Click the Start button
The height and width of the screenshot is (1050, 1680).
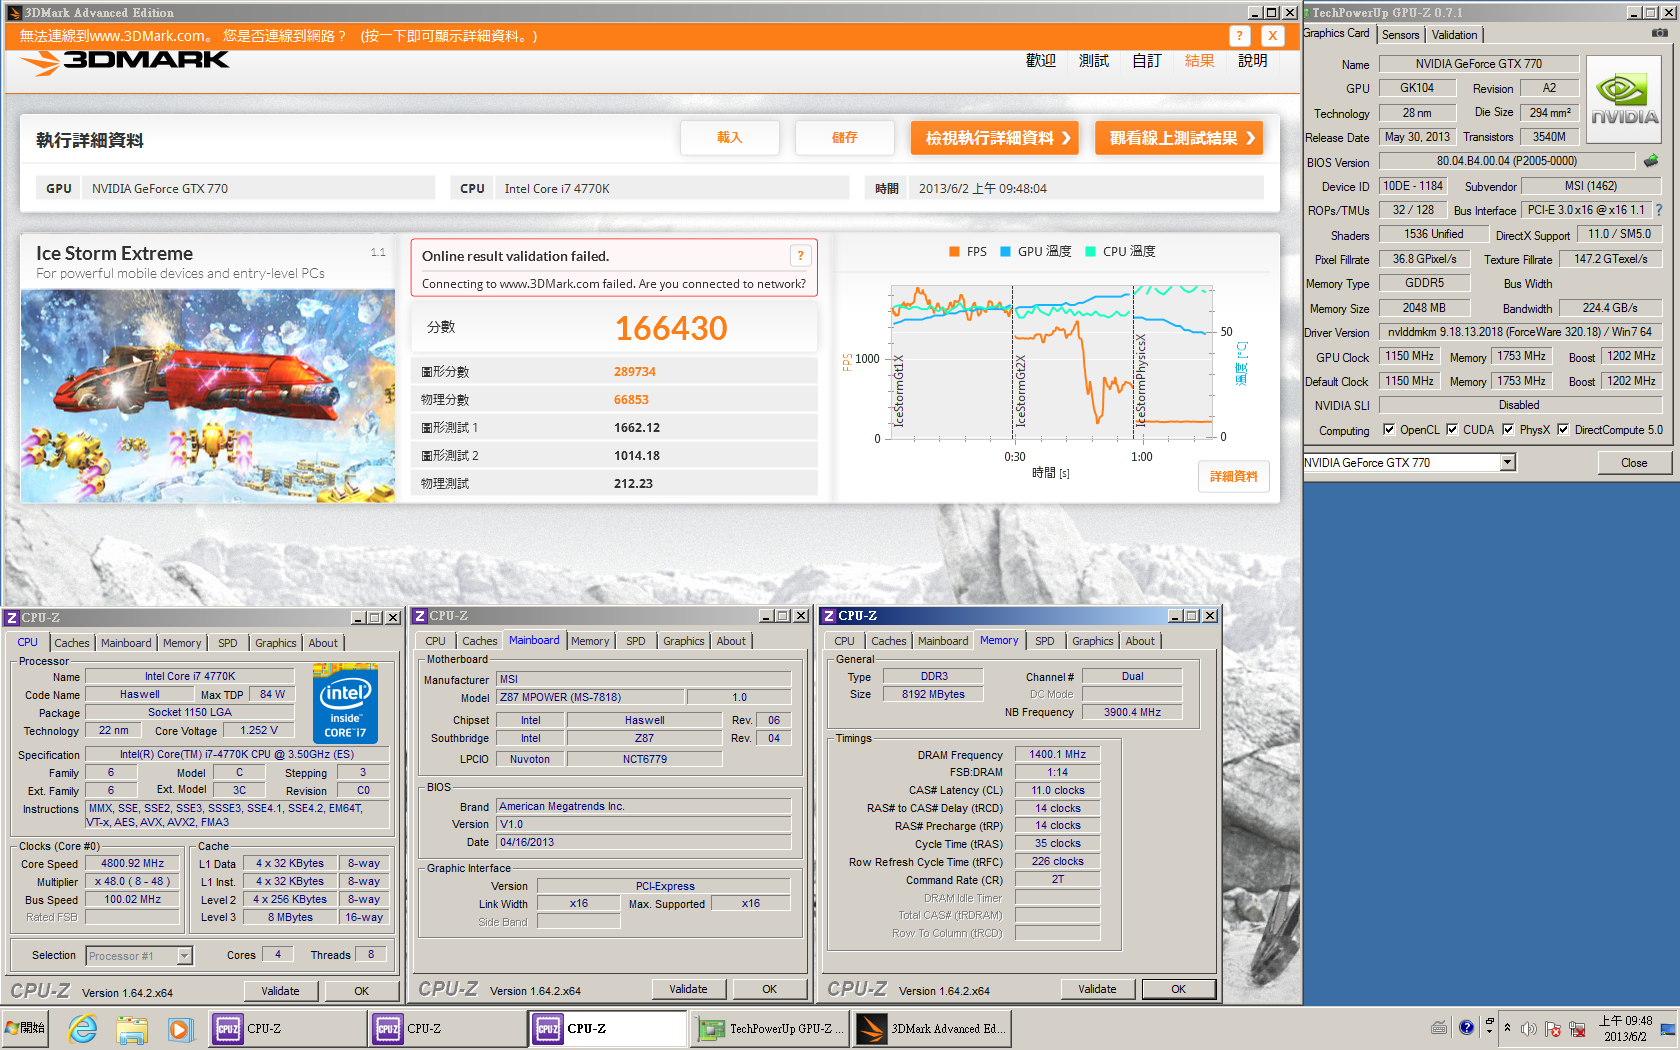coord(26,1028)
